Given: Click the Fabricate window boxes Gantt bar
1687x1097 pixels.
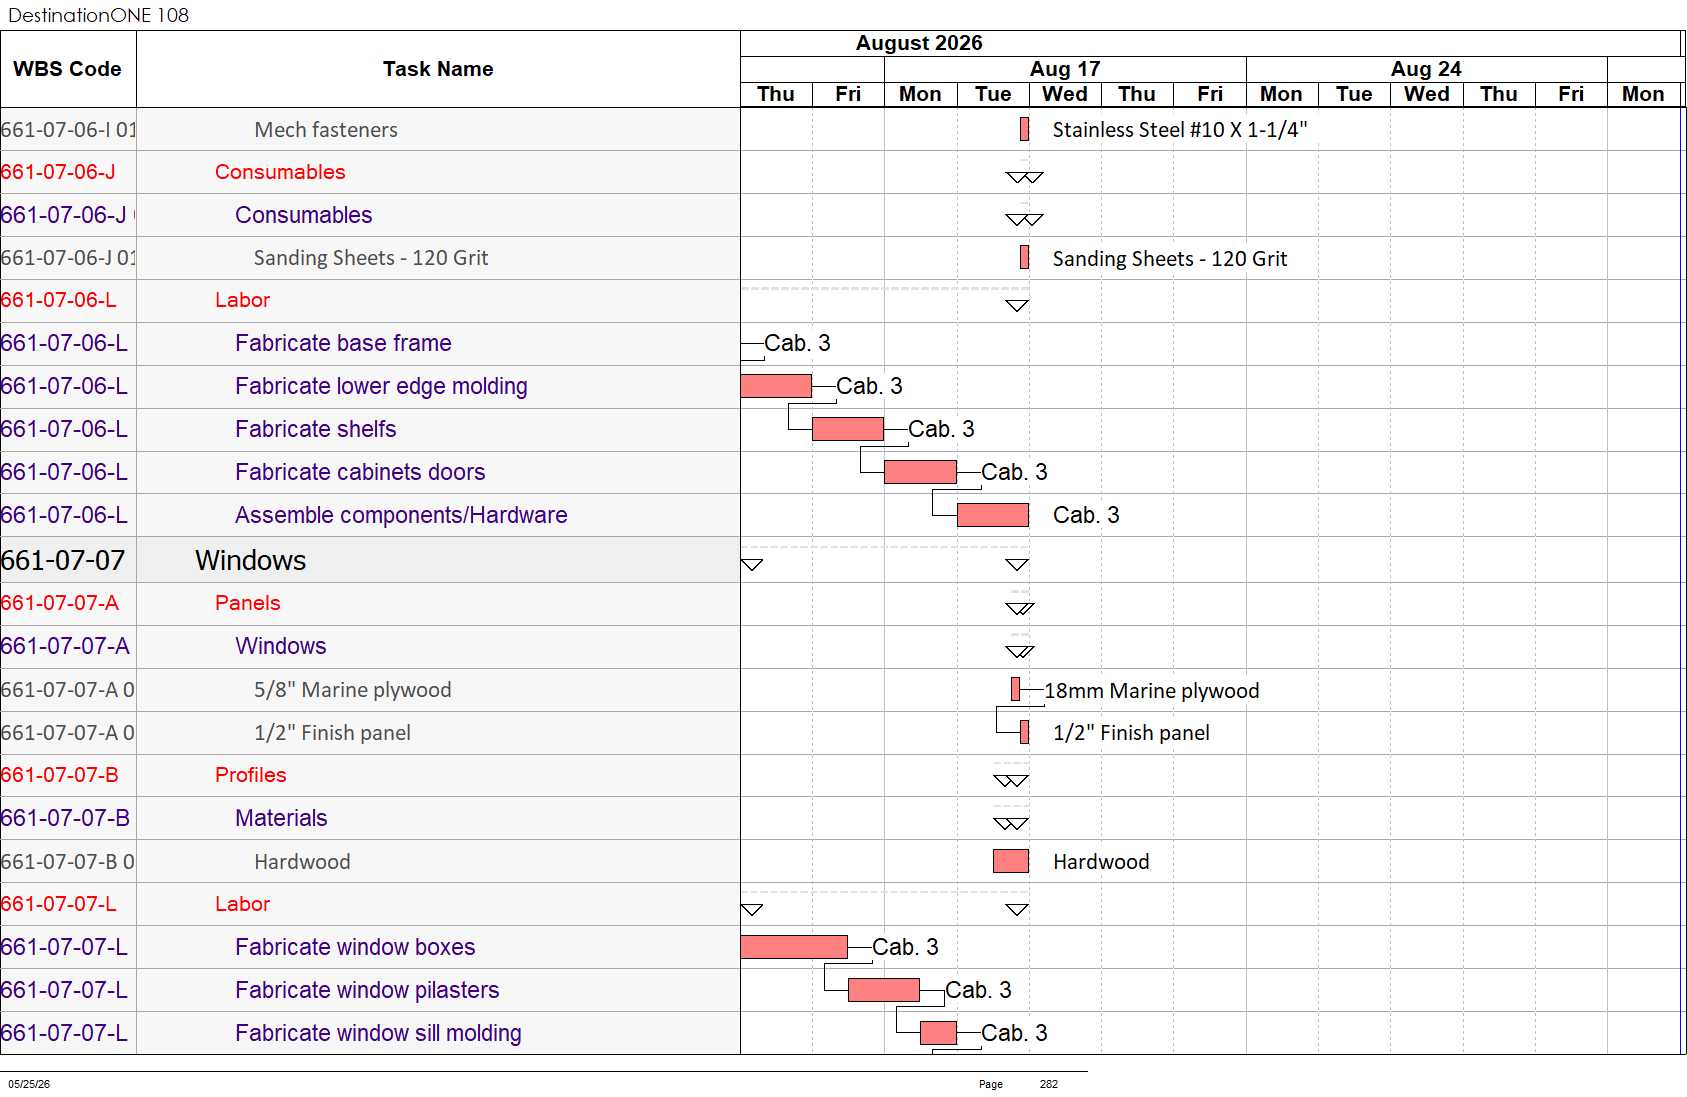Looking at the screenshot, I should click(x=794, y=947).
